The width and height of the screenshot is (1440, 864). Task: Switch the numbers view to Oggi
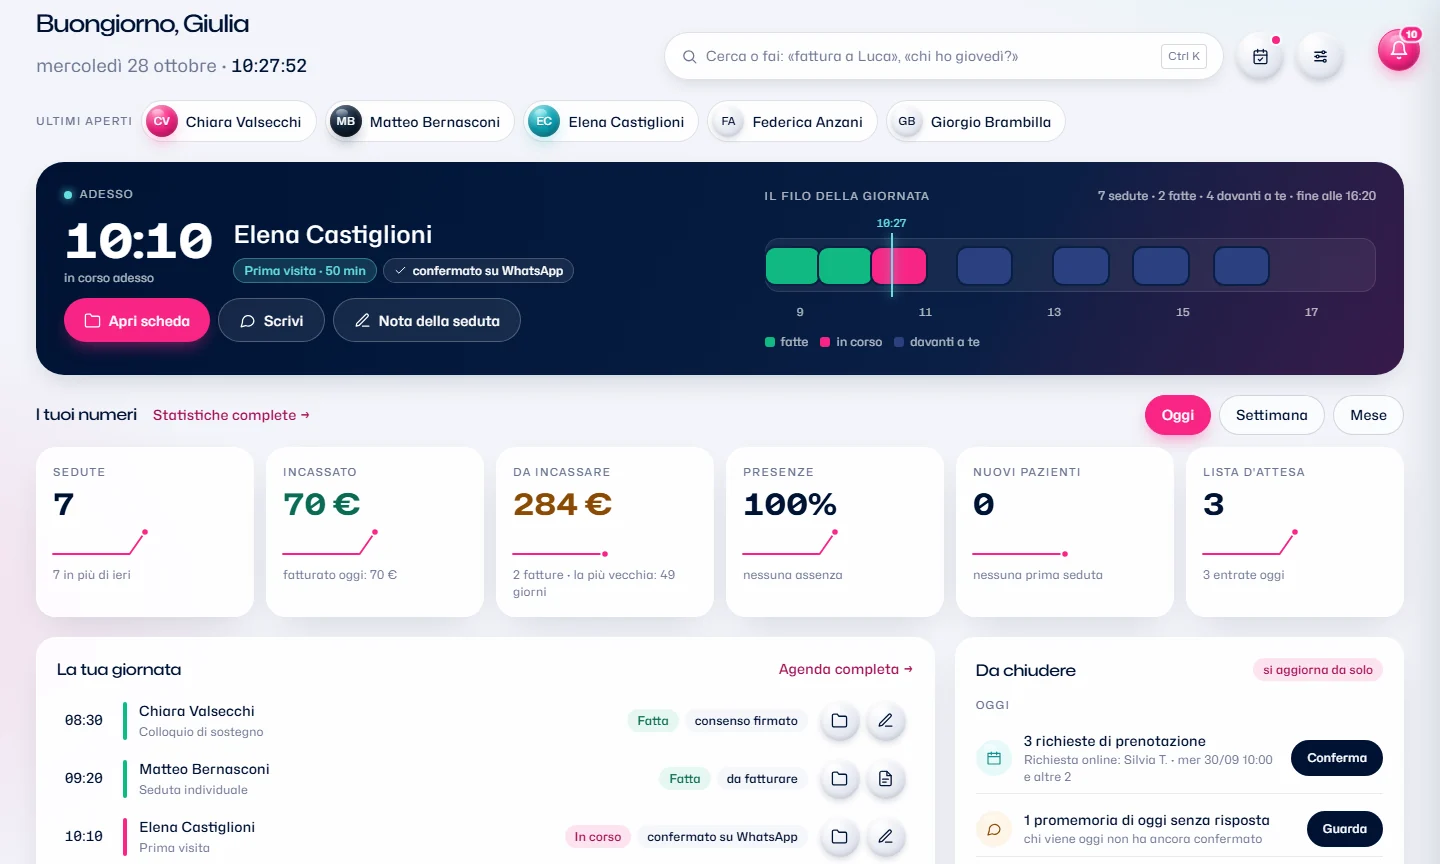tap(1178, 415)
